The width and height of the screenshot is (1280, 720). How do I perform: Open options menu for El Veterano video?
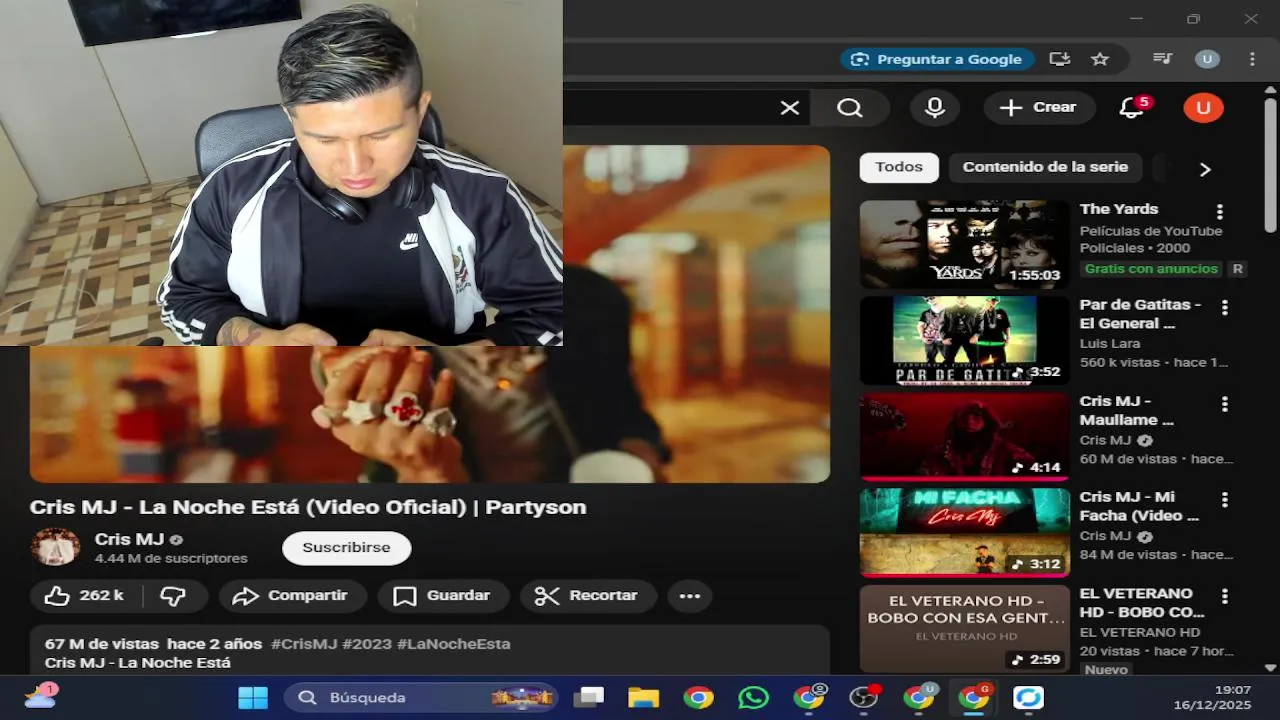(1224, 596)
